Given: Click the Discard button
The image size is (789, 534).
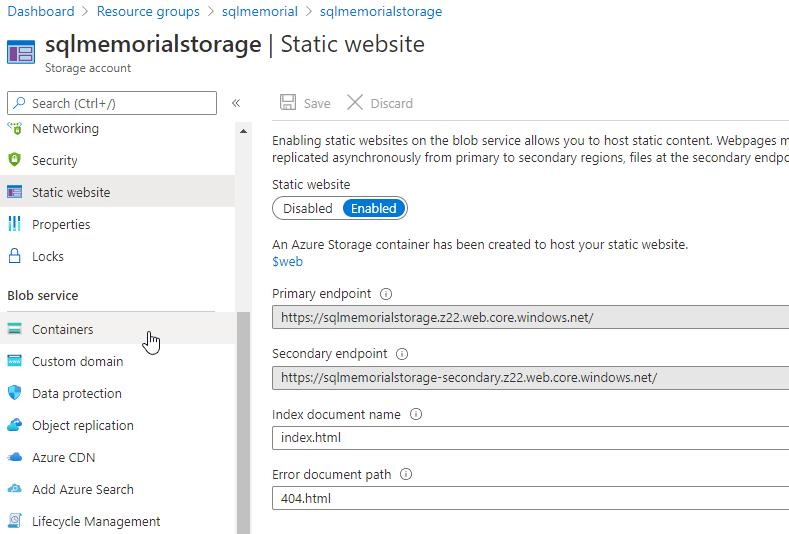Looking at the screenshot, I should pyautogui.click(x=380, y=103).
